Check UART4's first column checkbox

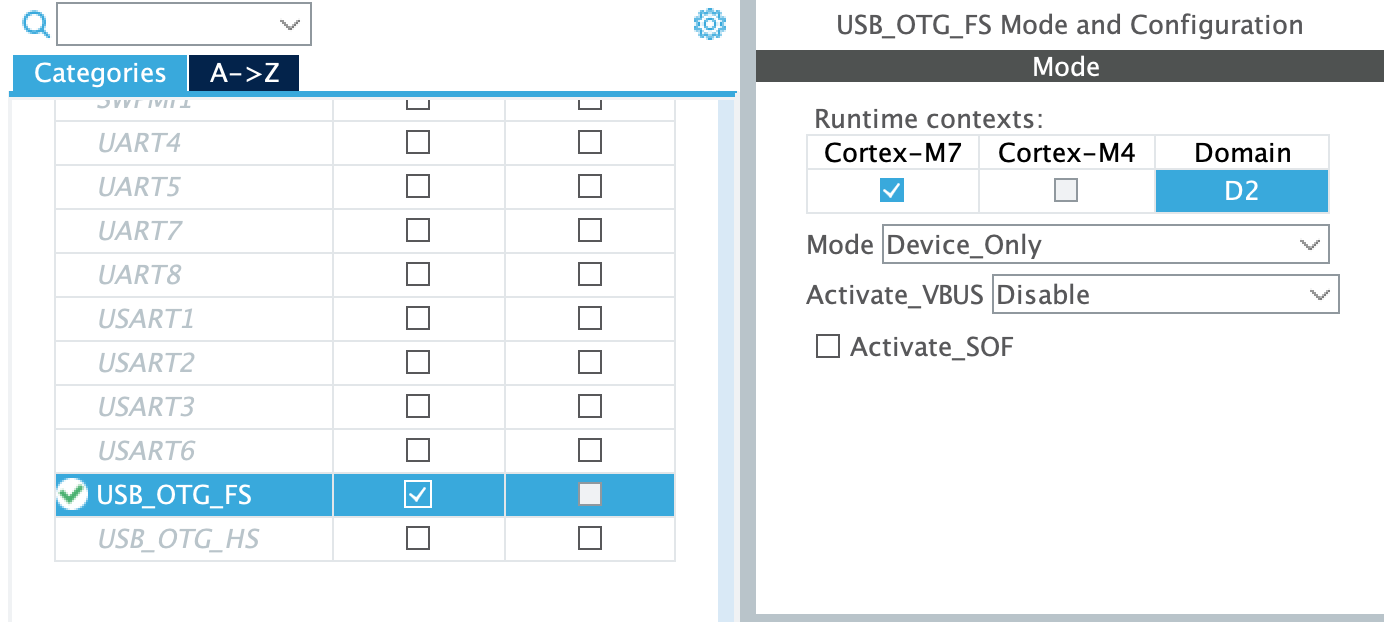tap(417, 142)
